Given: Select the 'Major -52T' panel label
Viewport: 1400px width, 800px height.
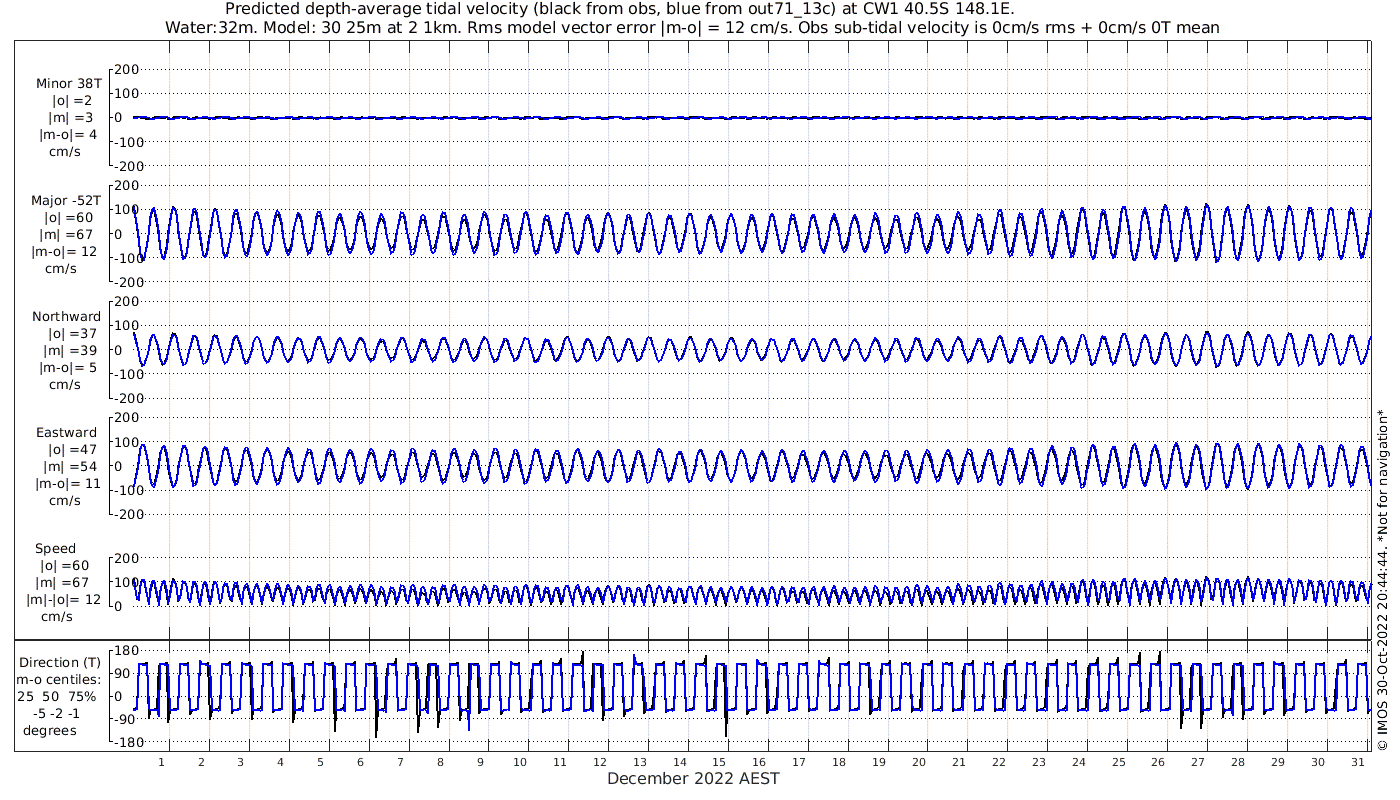Looking at the screenshot, I should pyautogui.click(x=66, y=200).
